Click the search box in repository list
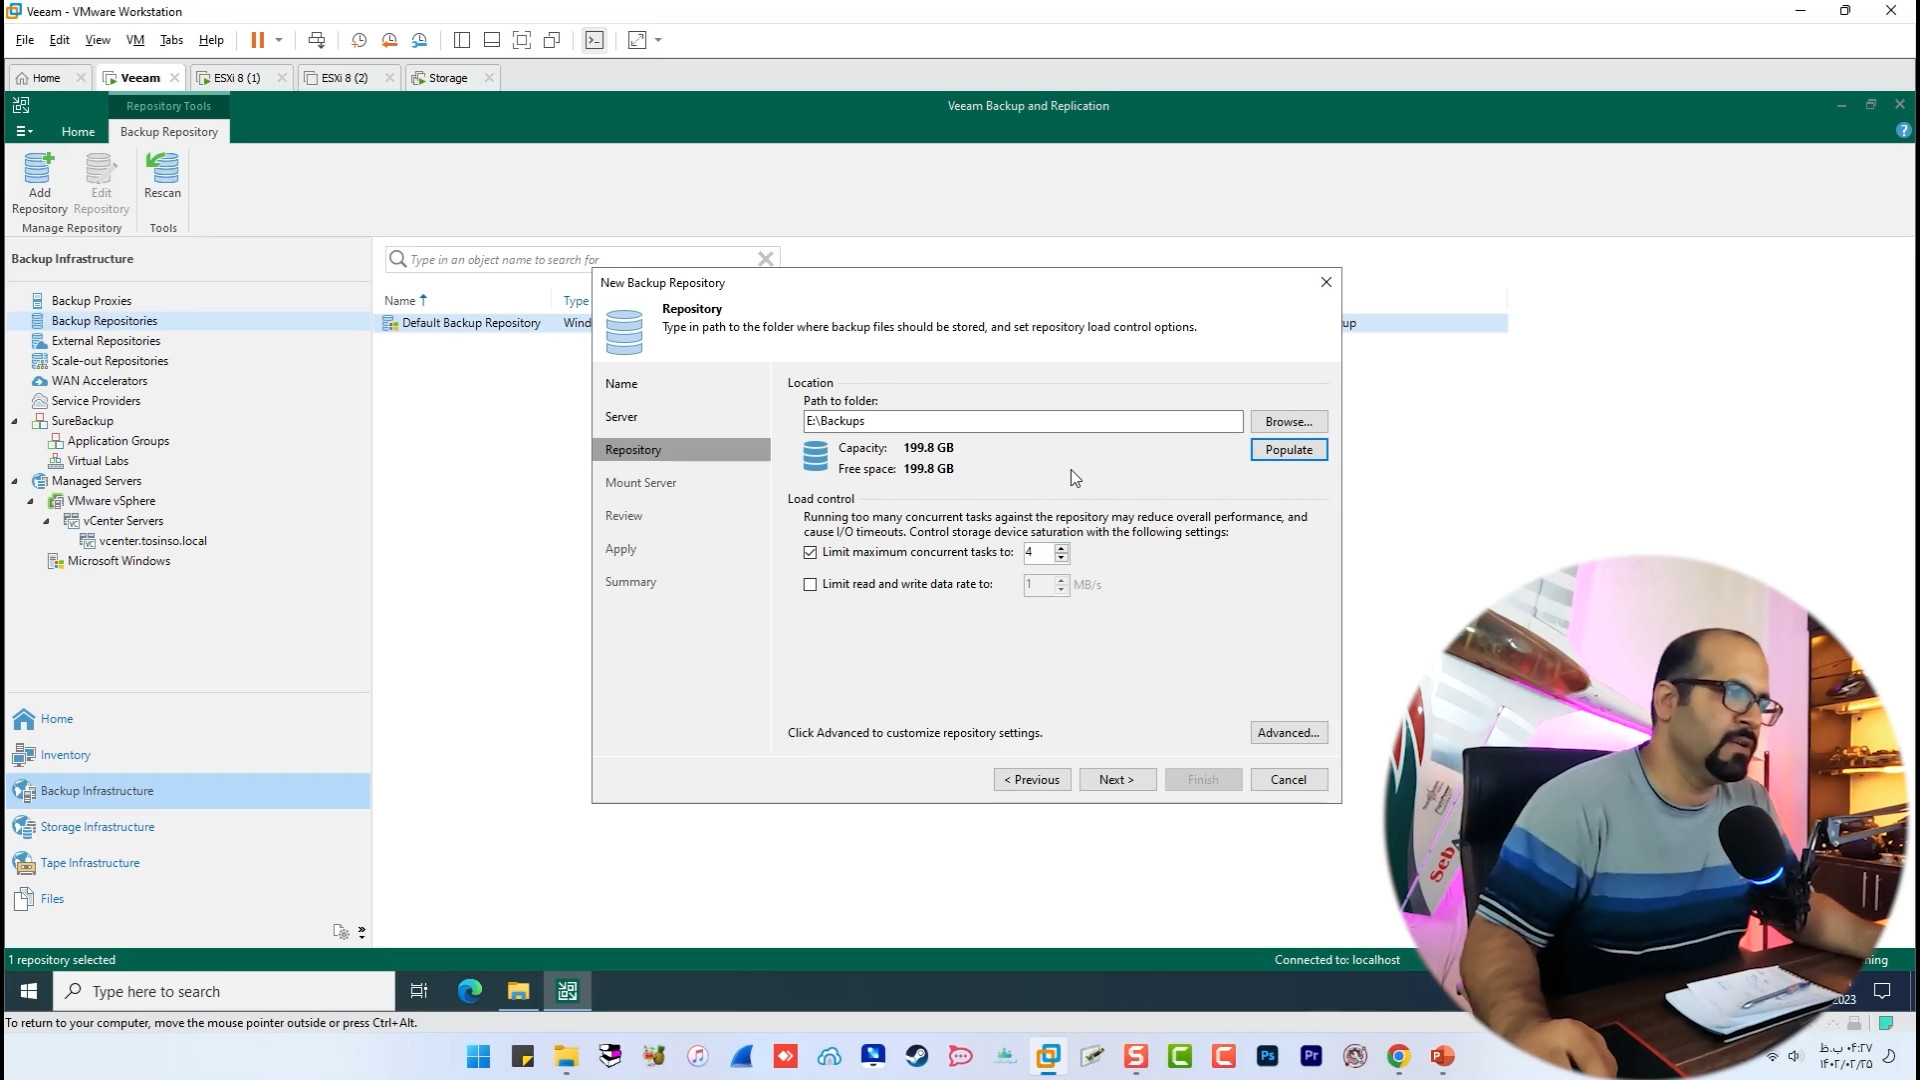The image size is (1920, 1080). pos(580,259)
